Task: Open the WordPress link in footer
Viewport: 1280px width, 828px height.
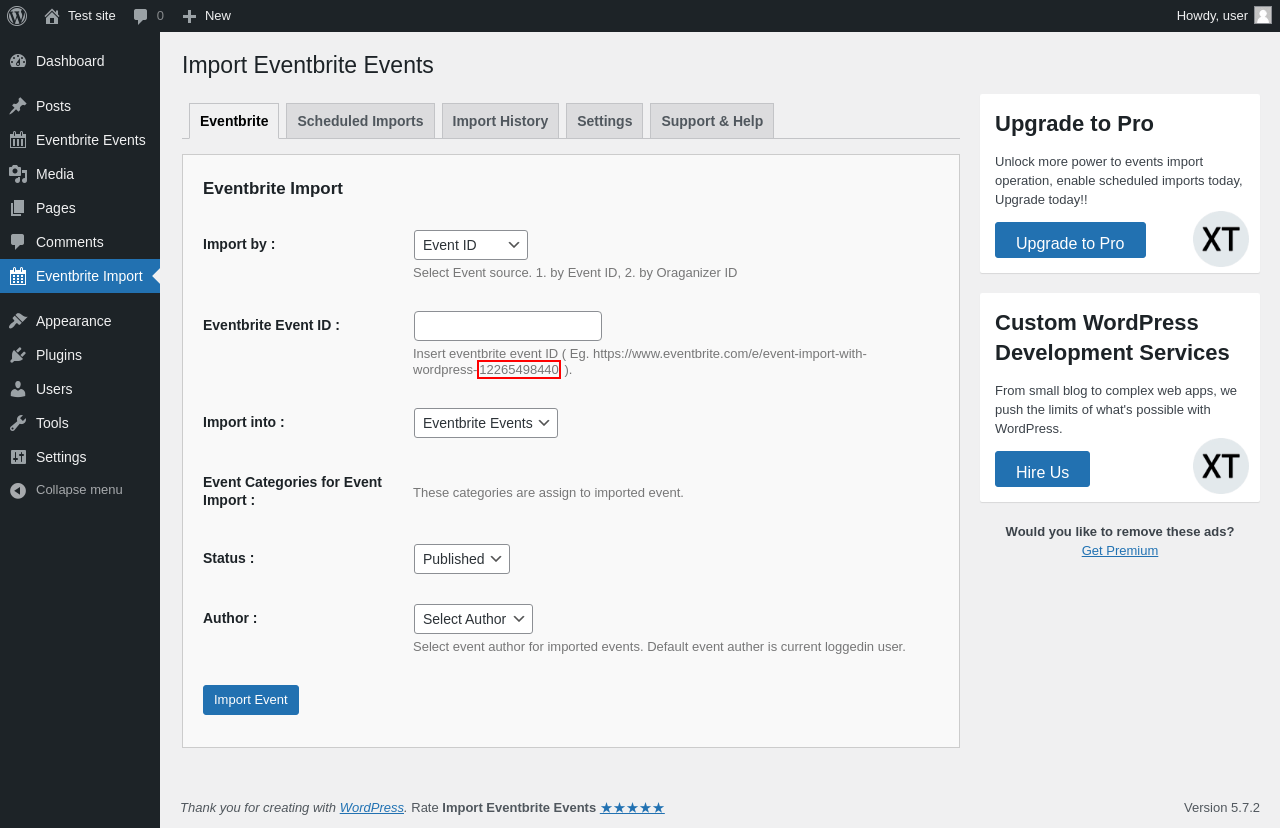Action: 372,807
